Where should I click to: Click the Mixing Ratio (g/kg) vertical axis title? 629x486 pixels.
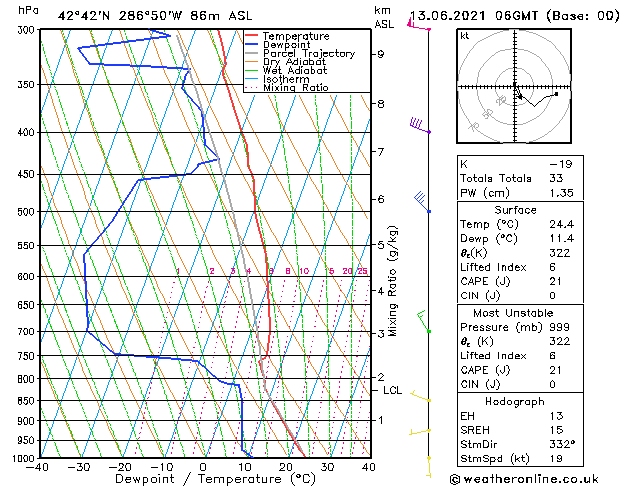(x=392, y=281)
